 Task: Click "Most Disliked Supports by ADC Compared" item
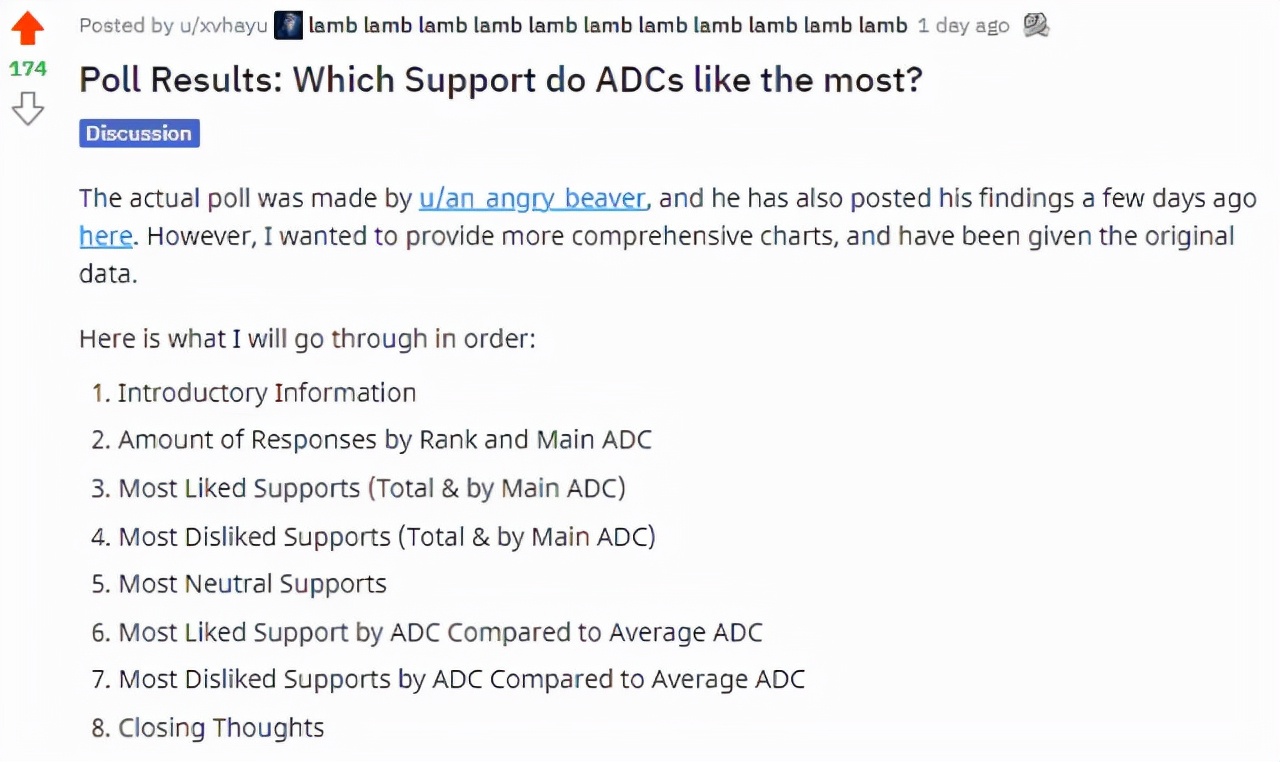click(461, 680)
